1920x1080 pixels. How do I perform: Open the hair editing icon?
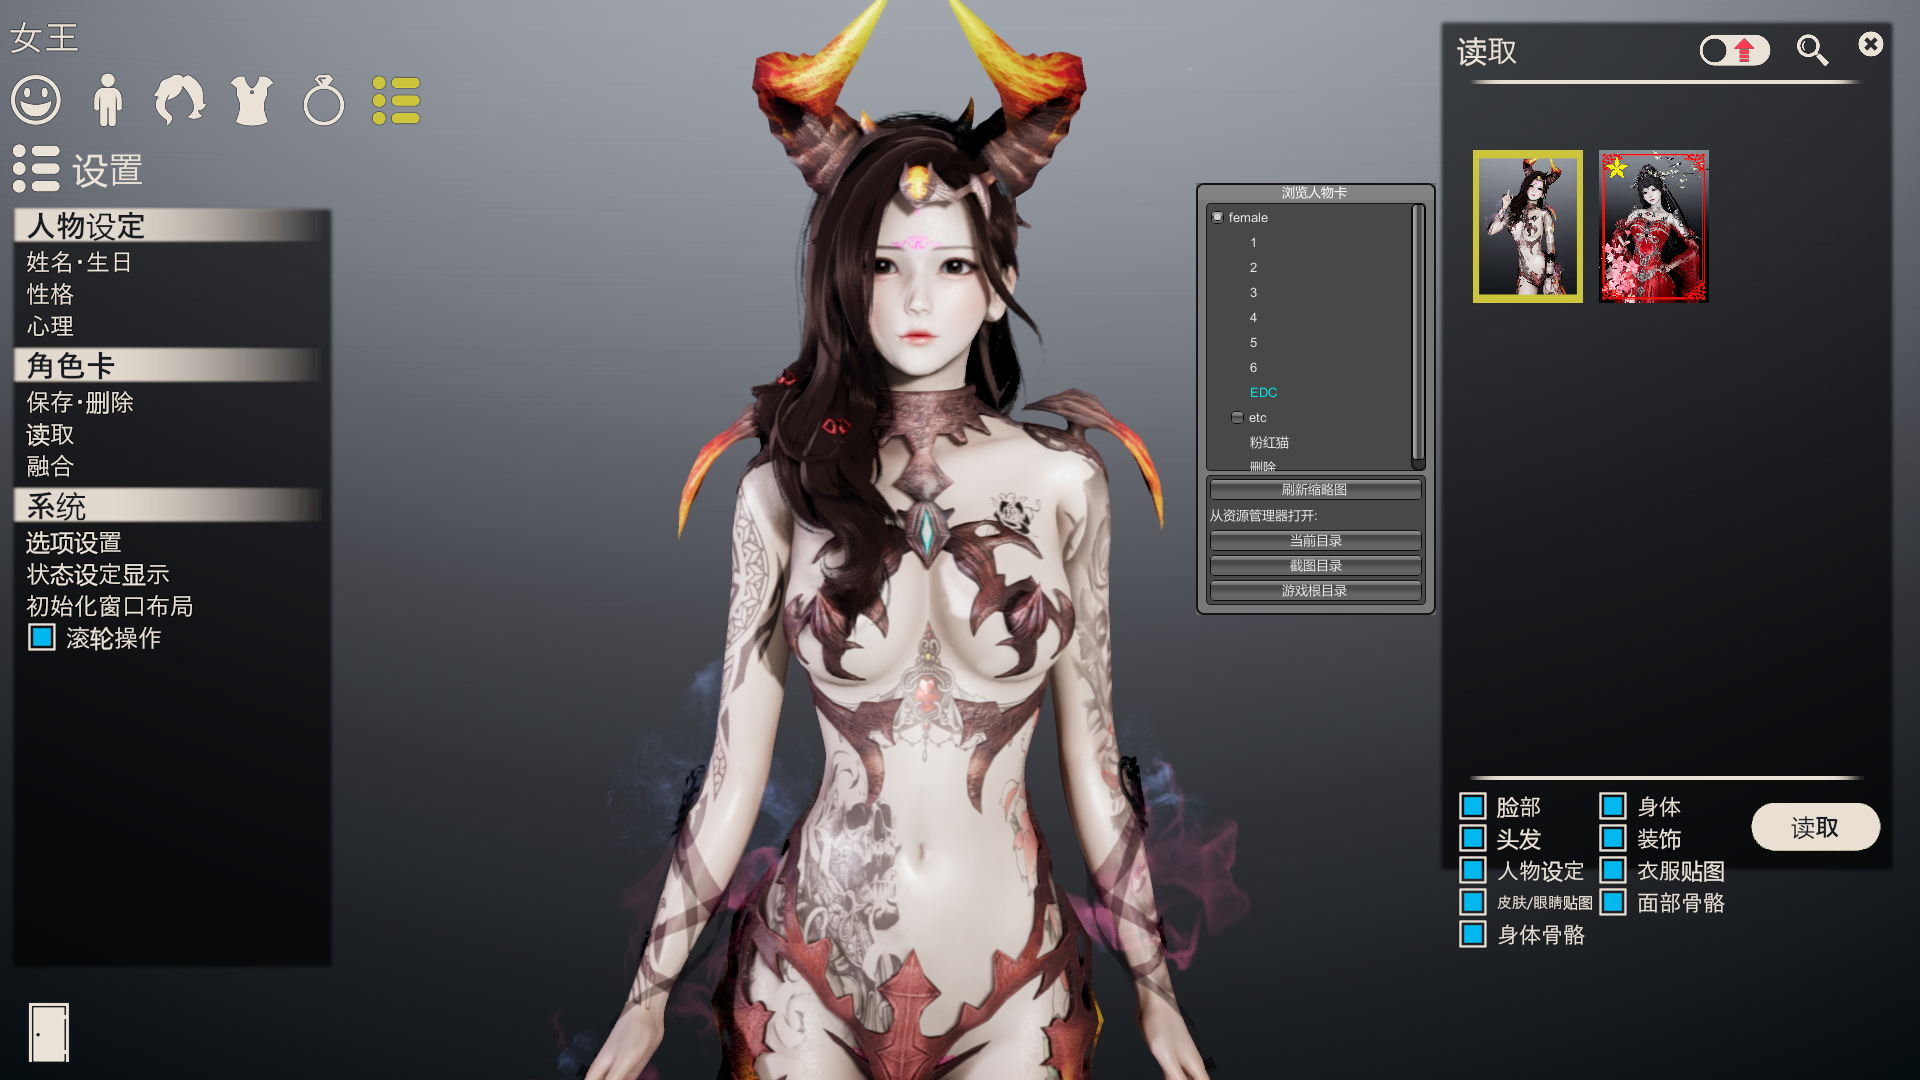coord(180,100)
